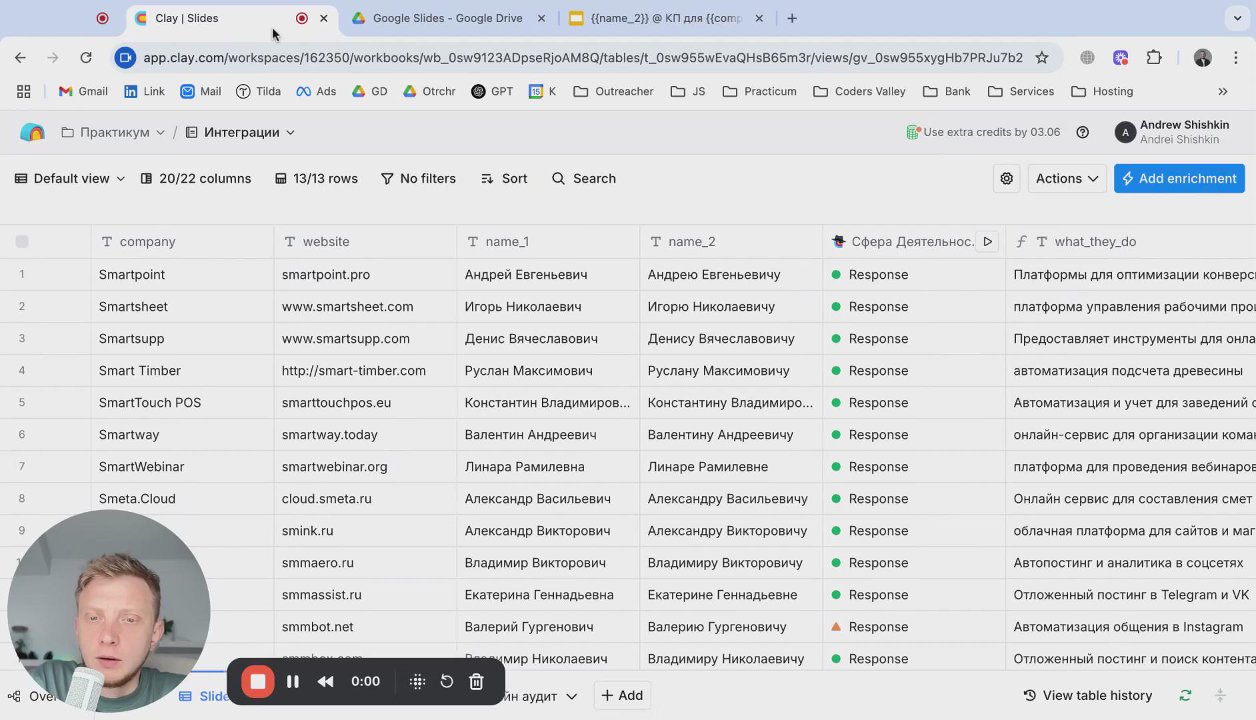
Task: Open the Coders Valley bookmarks folder
Action: tap(859, 91)
